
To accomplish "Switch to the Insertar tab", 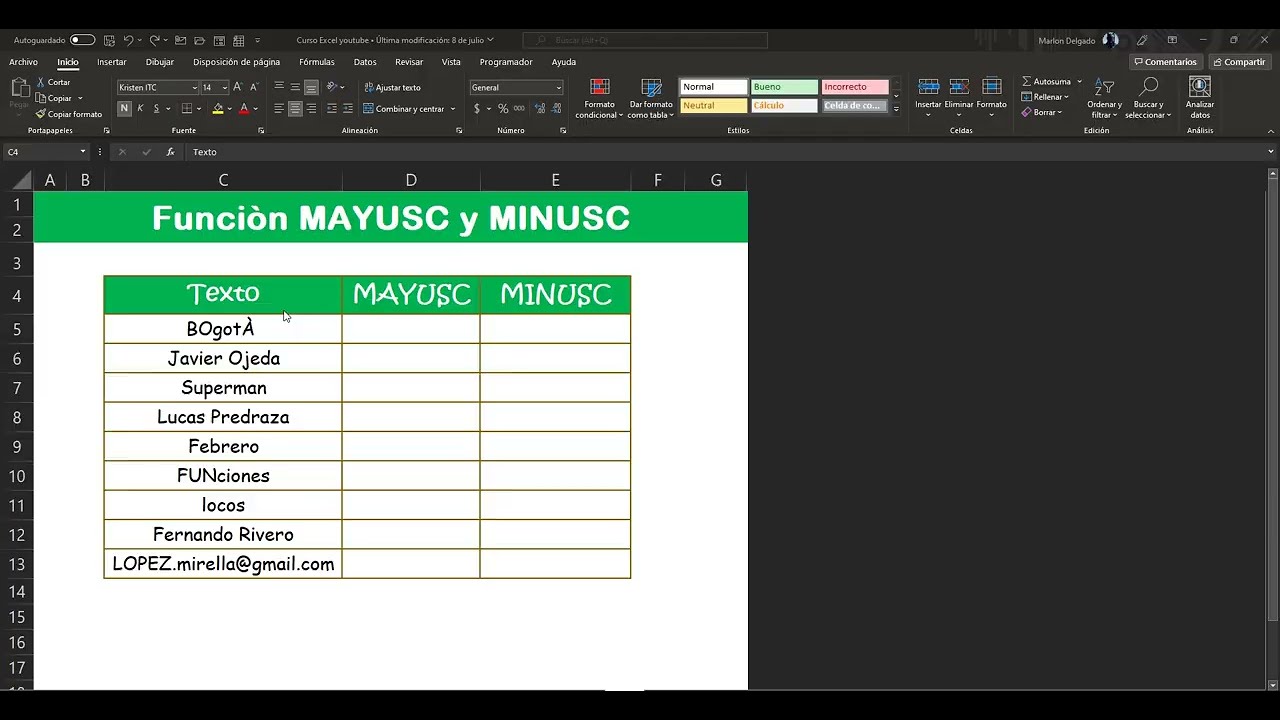I will 111,62.
